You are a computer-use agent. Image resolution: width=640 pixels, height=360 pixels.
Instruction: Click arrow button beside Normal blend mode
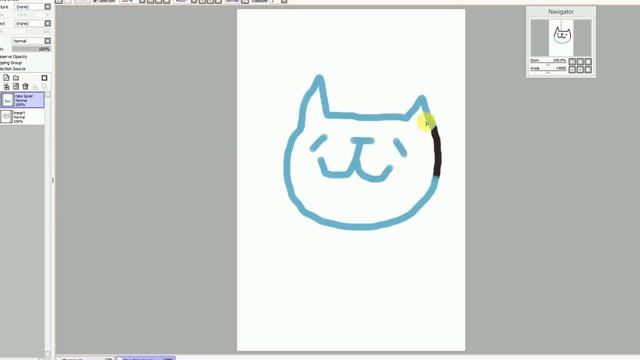point(48,41)
